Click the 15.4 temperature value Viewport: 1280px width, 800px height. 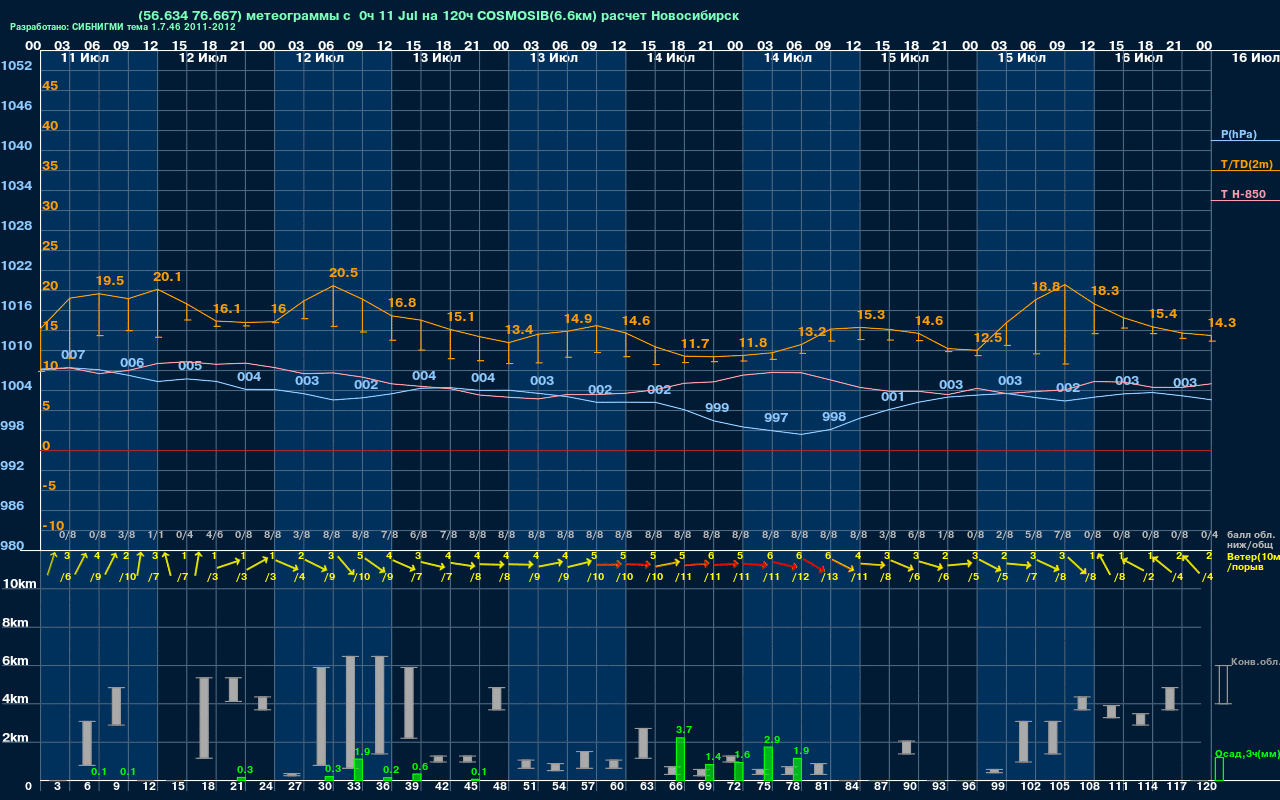point(1163,314)
